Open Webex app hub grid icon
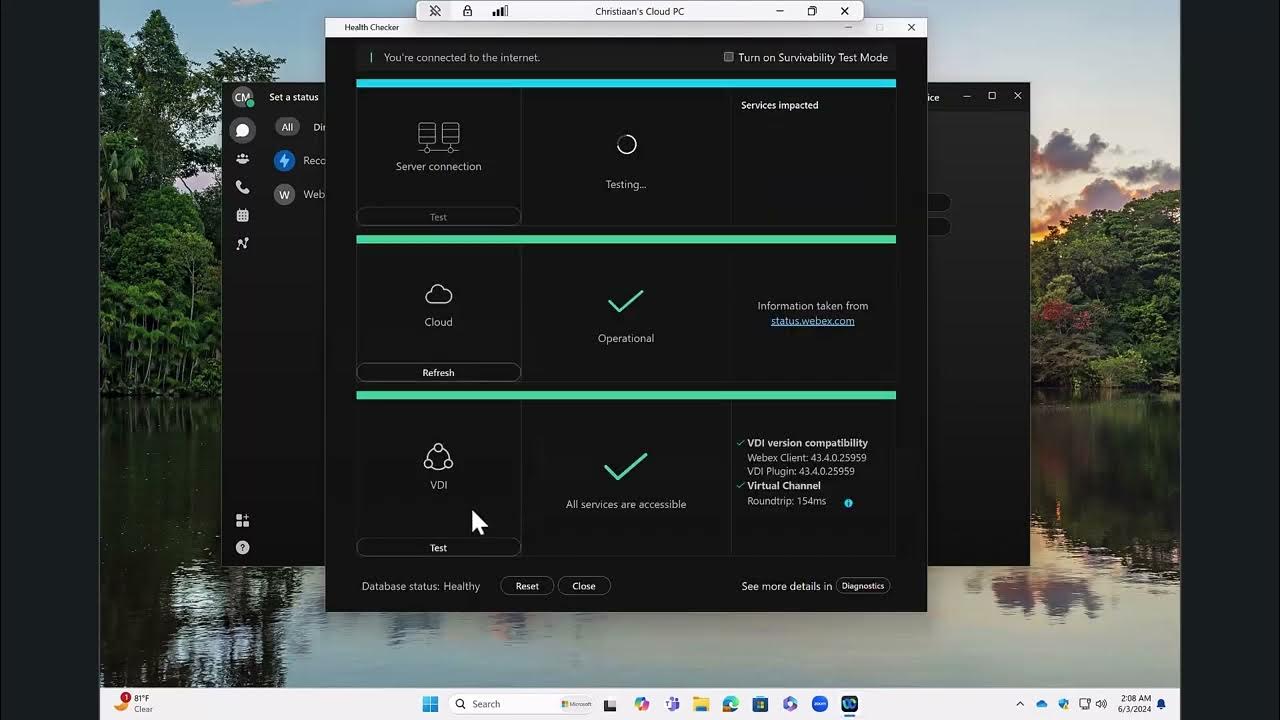The height and width of the screenshot is (720, 1280). (242, 520)
